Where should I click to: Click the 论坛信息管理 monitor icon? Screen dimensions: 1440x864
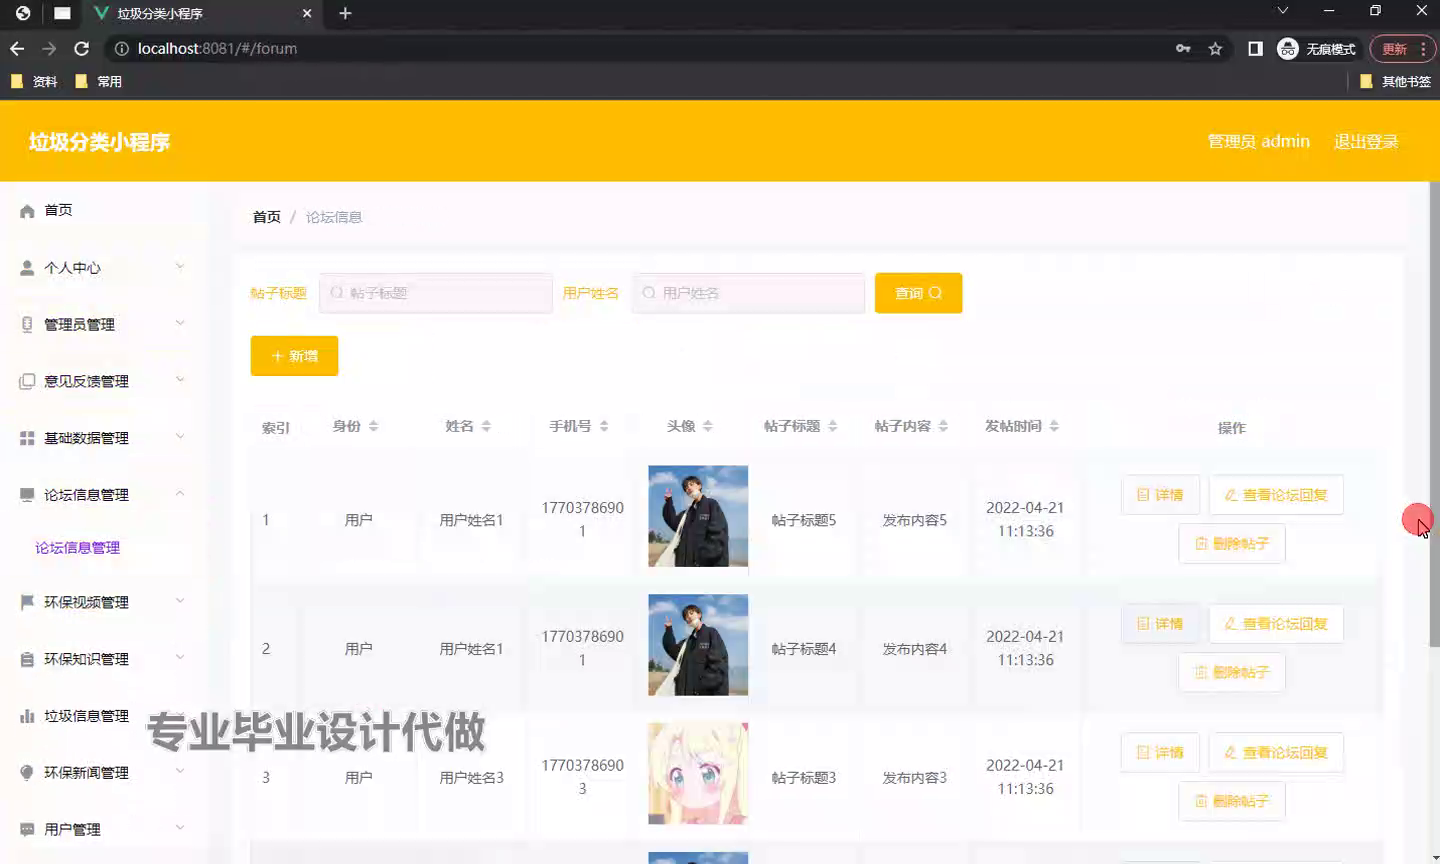(27, 495)
